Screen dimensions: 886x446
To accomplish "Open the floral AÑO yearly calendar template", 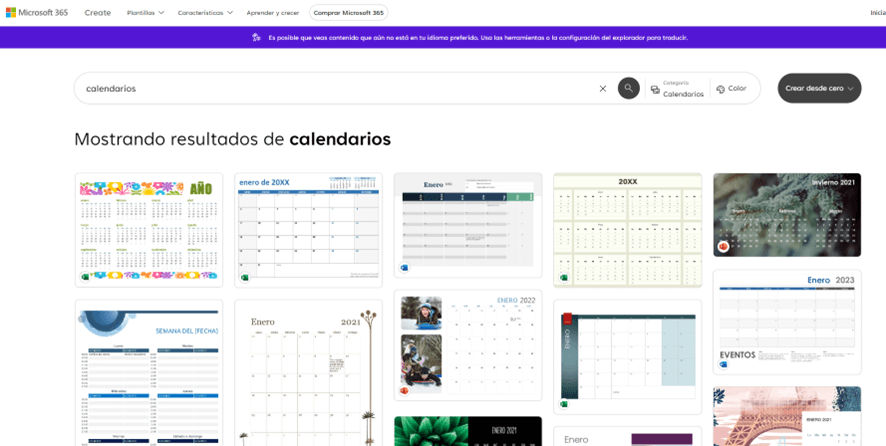I will click(x=149, y=230).
